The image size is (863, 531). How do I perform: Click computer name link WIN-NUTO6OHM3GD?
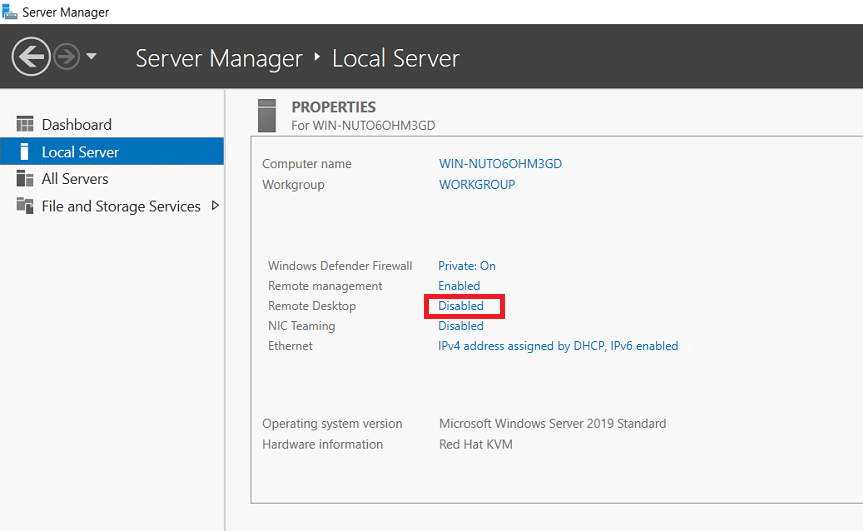[x=500, y=163]
